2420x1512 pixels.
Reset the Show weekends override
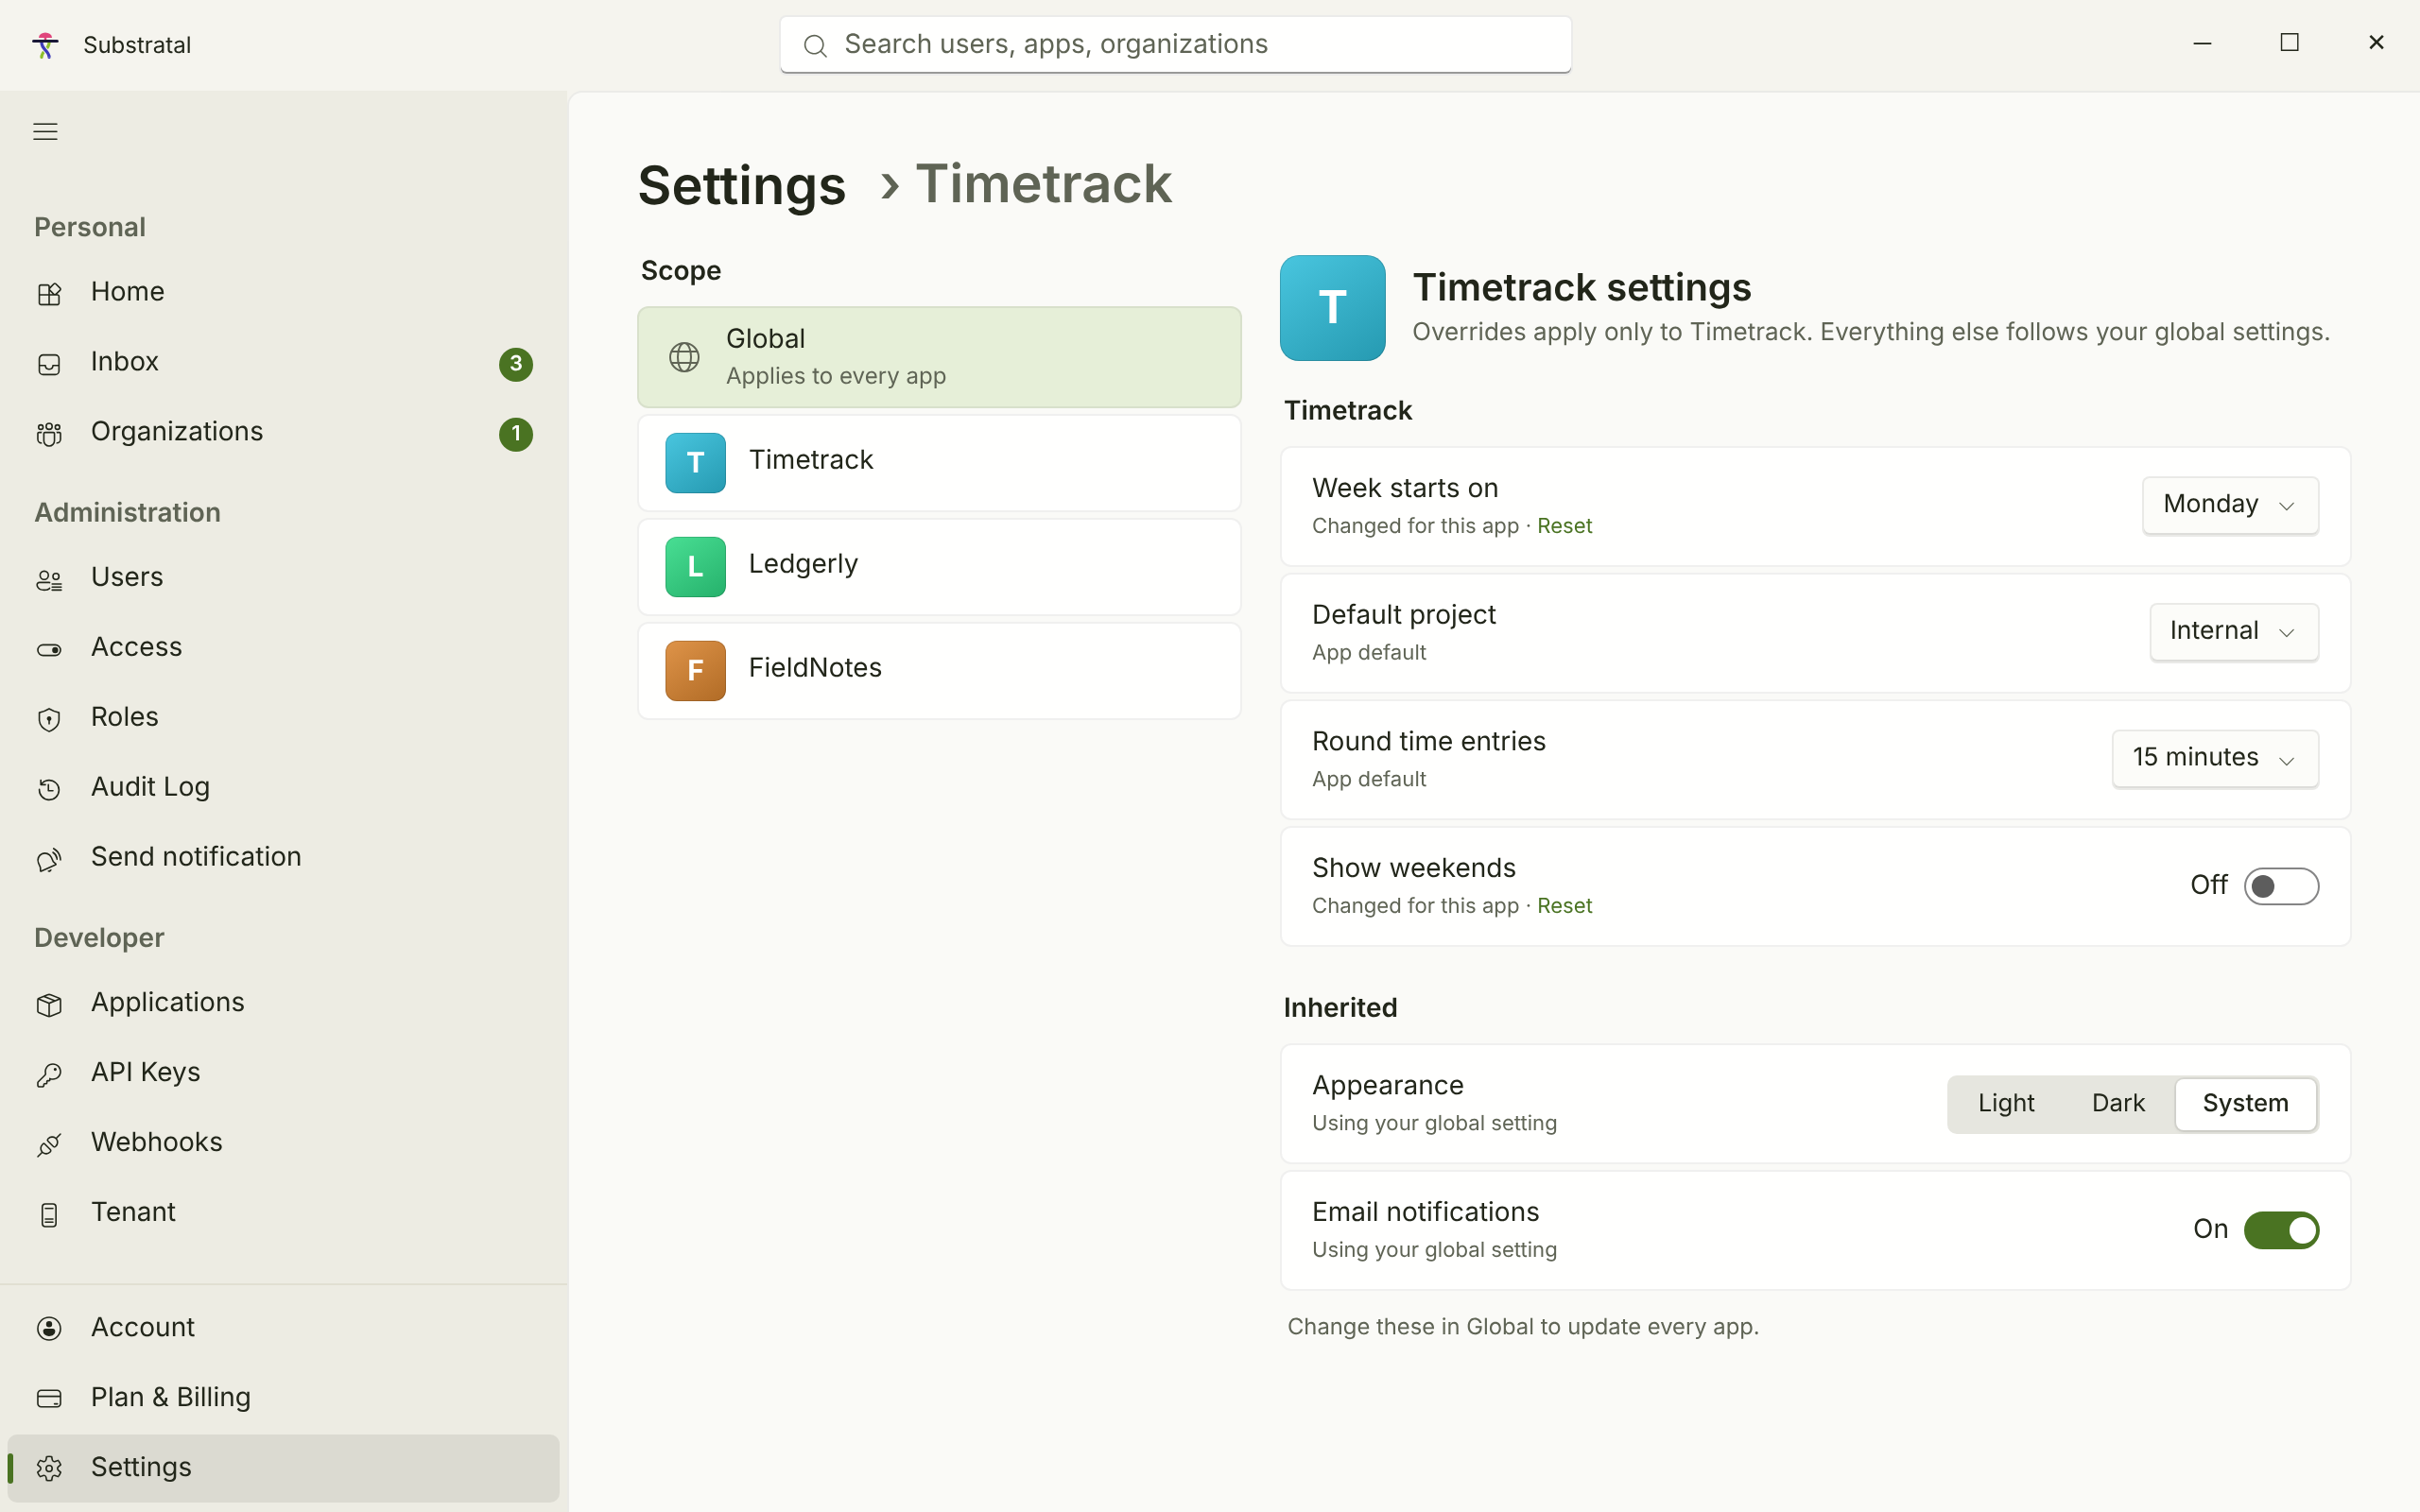[1564, 906]
